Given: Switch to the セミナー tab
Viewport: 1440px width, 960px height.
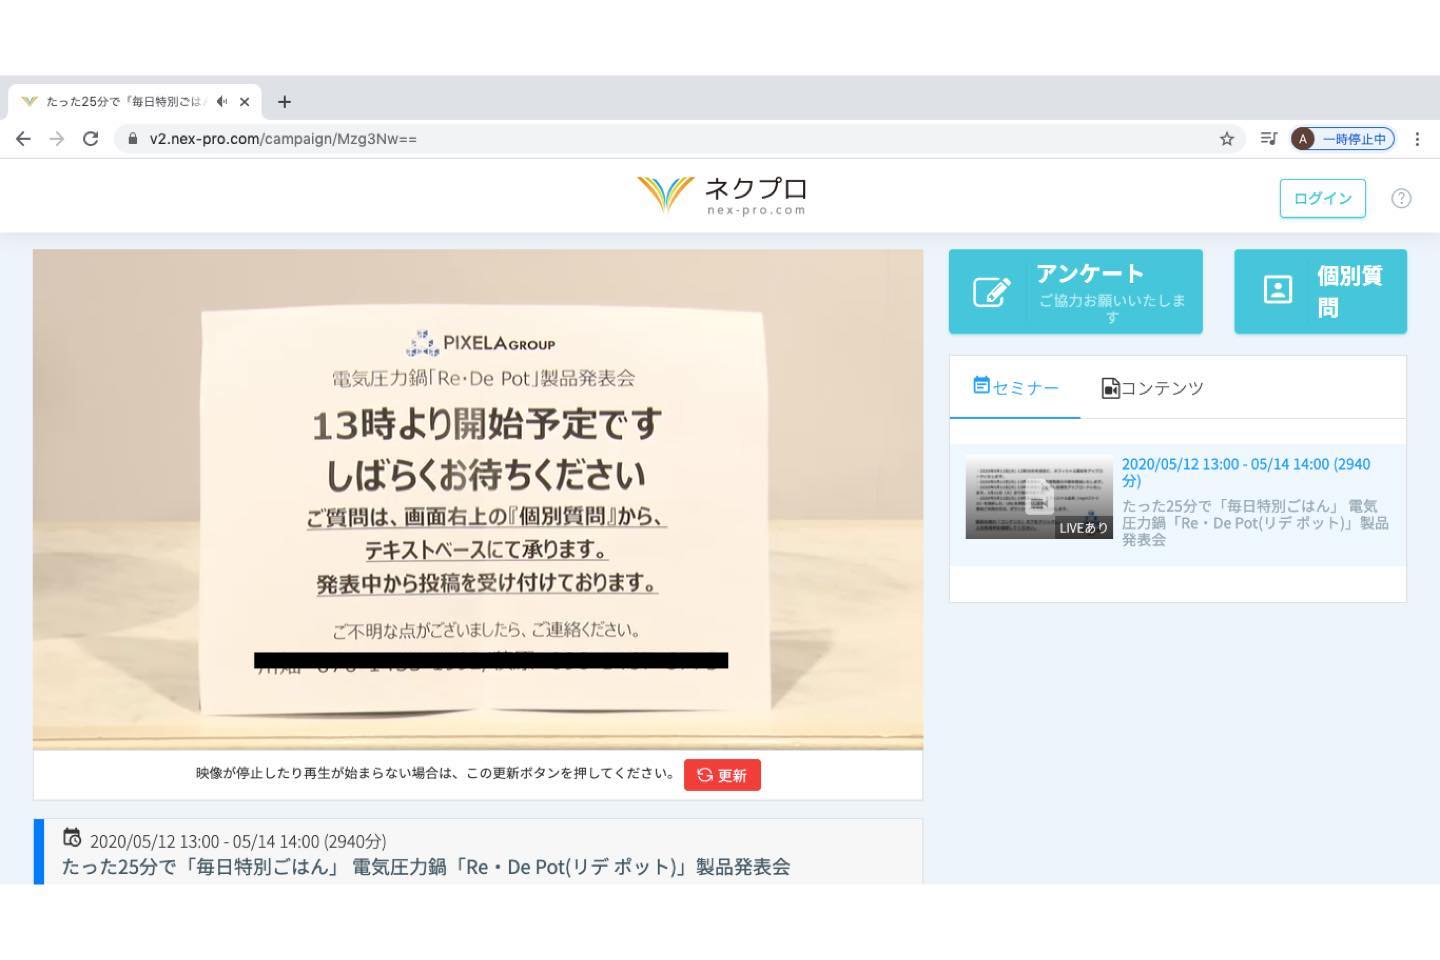Looking at the screenshot, I should pyautogui.click(x=1015, y=387).
